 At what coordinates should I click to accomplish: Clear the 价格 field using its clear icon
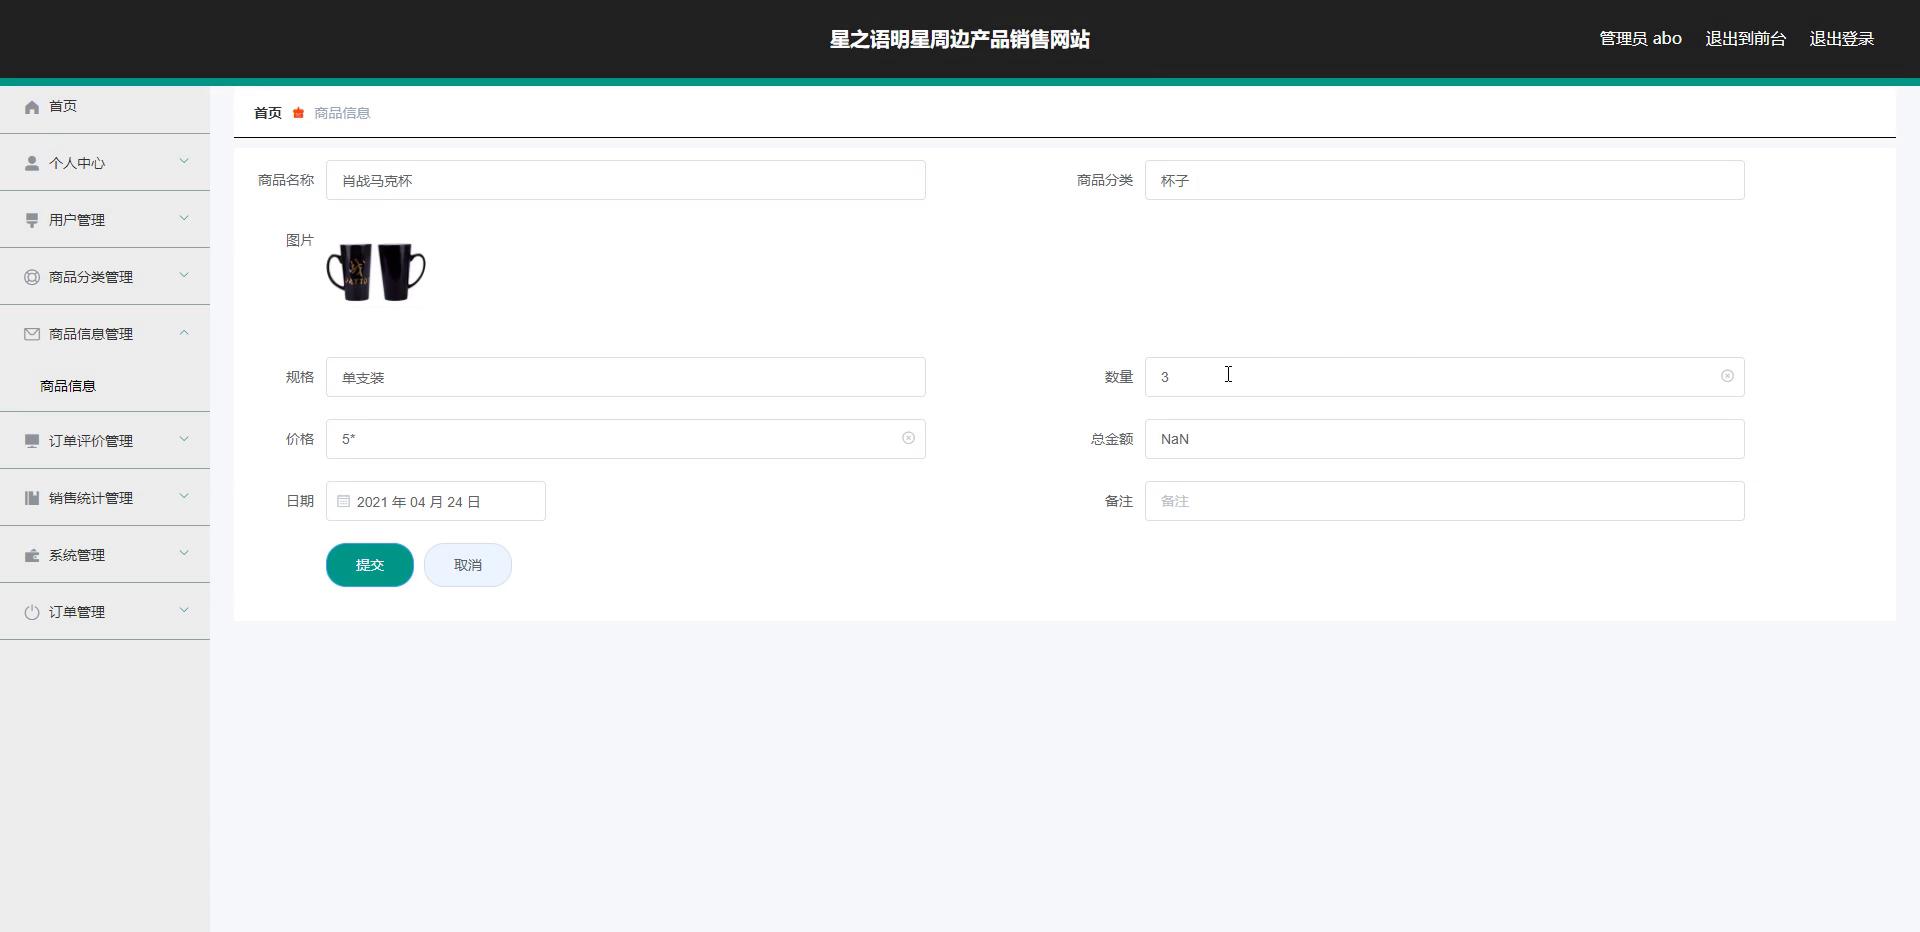pos(908,438)
